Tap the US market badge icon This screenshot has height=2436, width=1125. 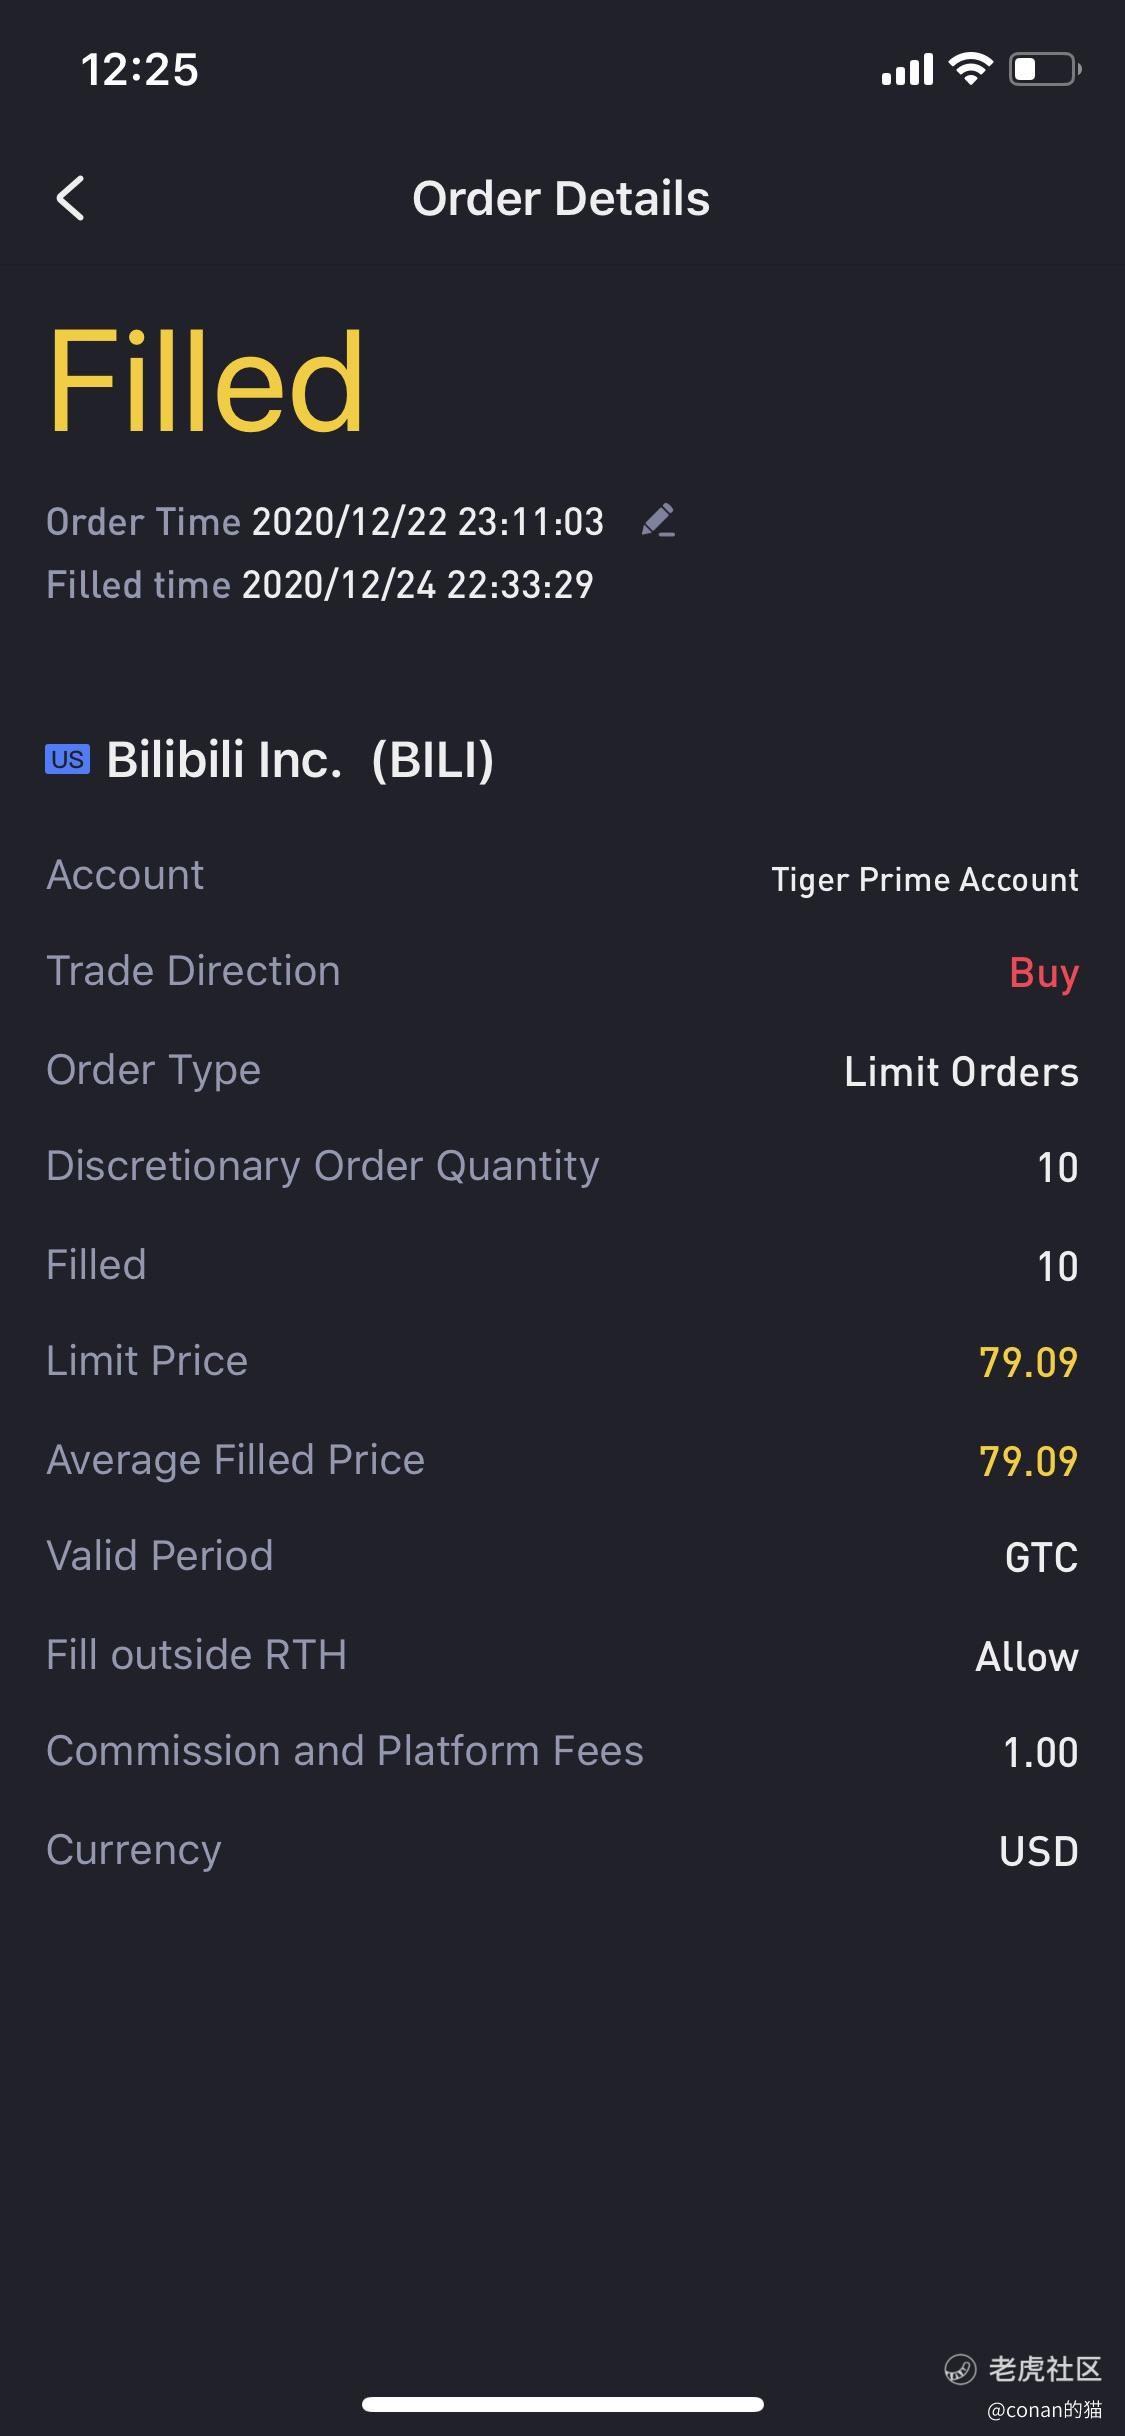(67, 759)
